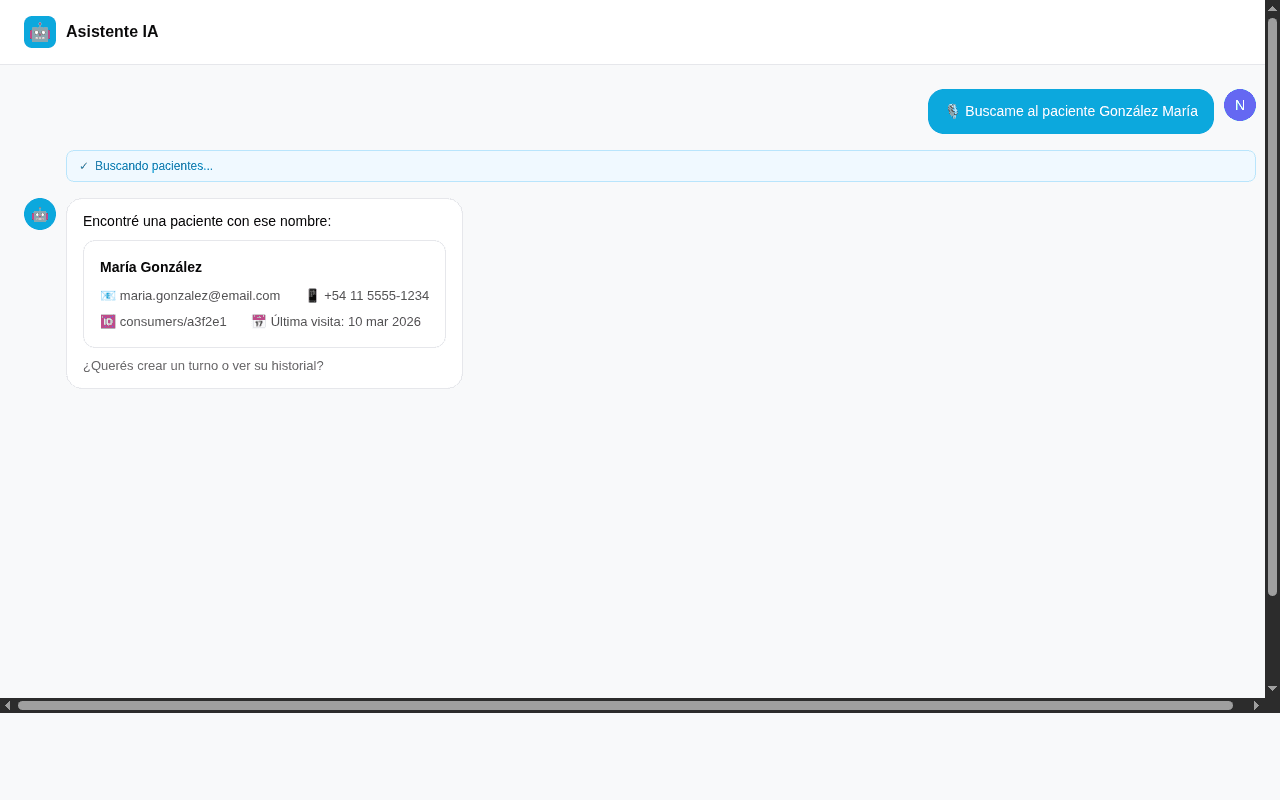Click the Asistente IA title
The height and width of the screenshot is (800, 1280).
[112, 32]
